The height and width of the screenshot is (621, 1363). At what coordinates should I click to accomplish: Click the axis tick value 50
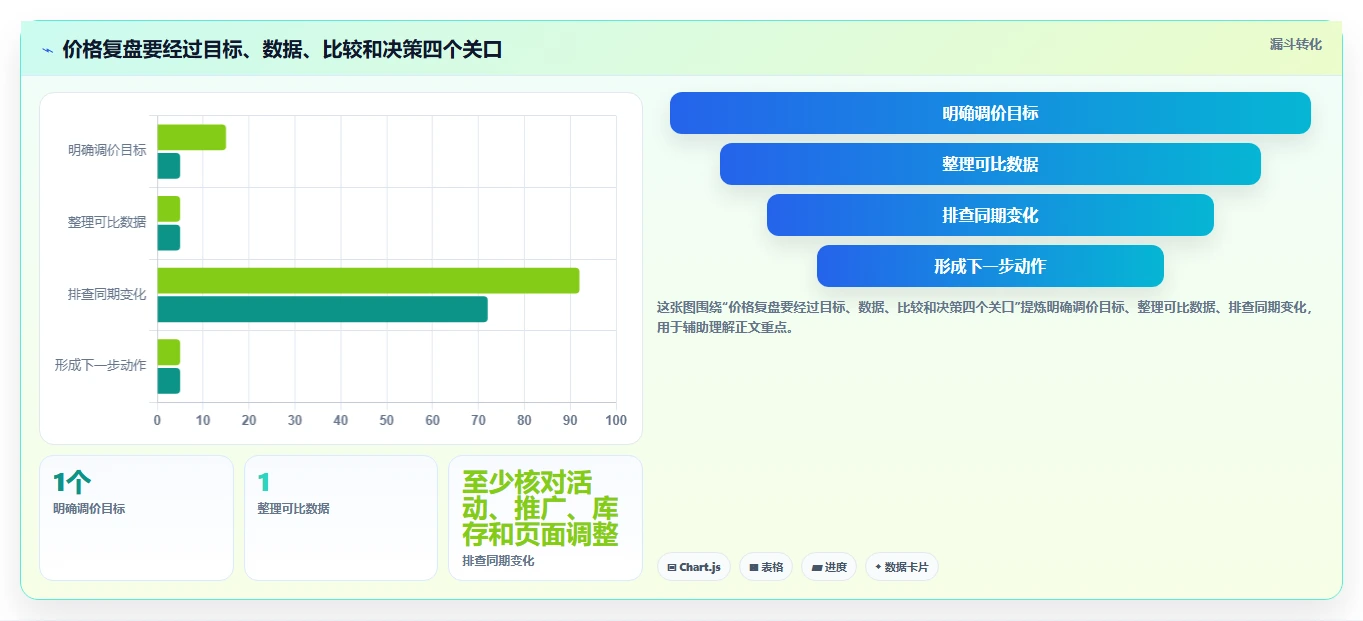[387, 420]
